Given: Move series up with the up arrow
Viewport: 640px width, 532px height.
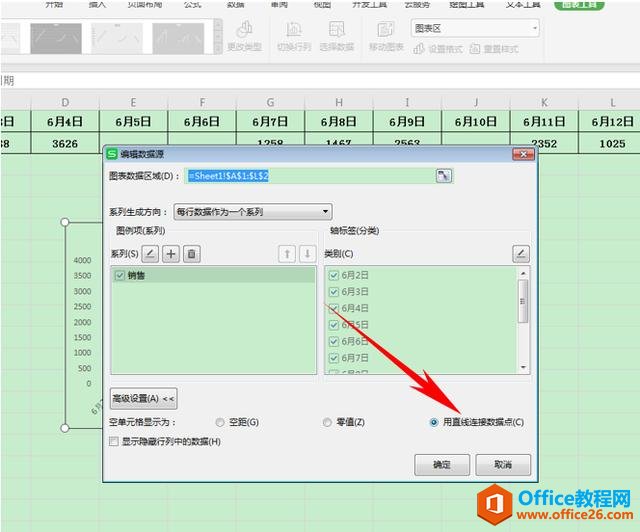Looking at the screenshot, I should pos(285,254).
